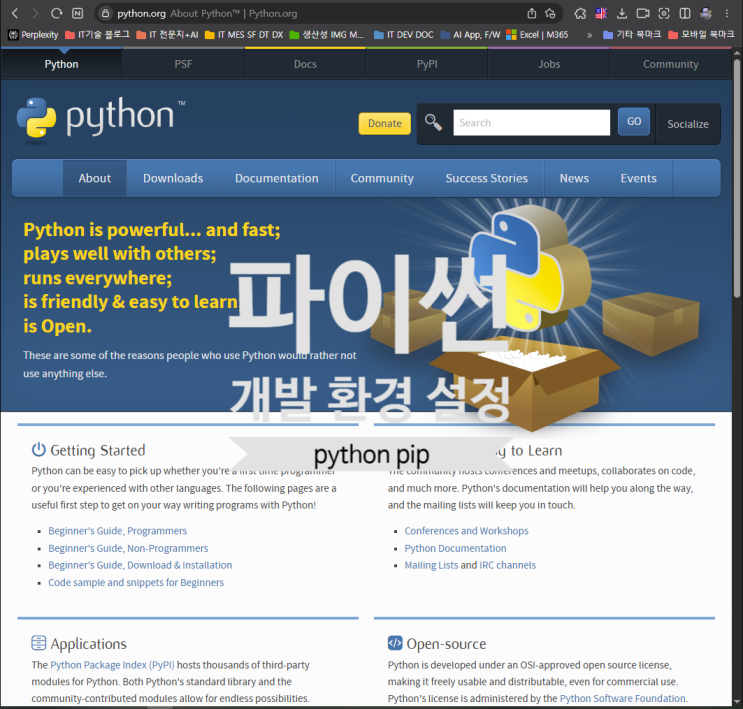Screen dimensions: 743x709
Task: Open Python Software Foundation link
Action: 623,698
